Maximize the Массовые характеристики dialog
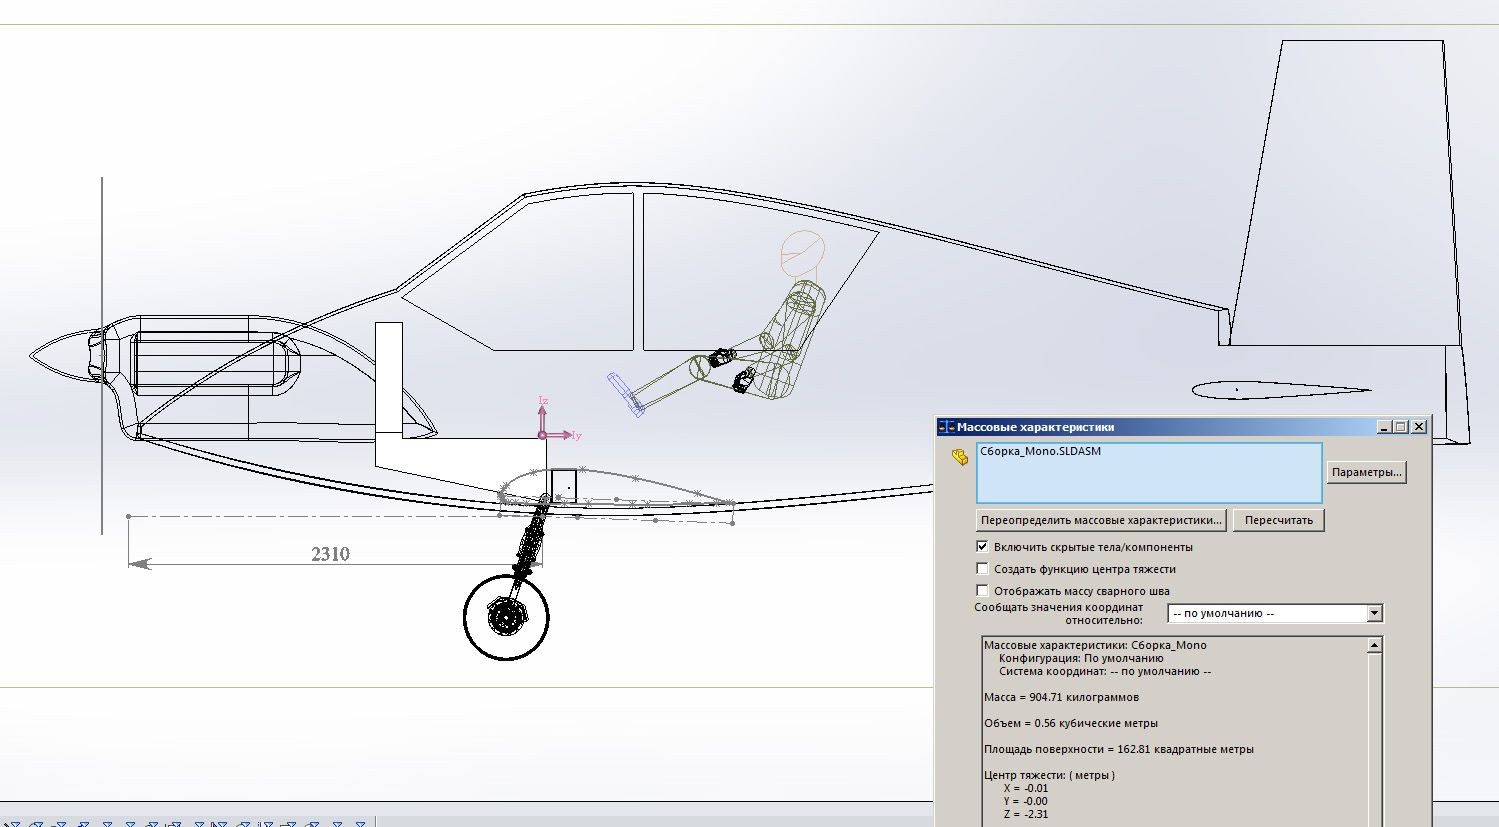The height and width of the screenshot is (827, 1499). tap(1401, 427)
